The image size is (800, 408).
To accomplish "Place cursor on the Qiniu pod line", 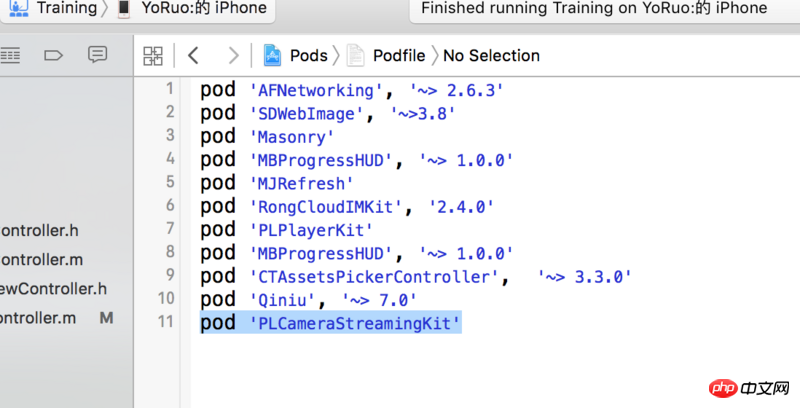I will pos(308,300).
